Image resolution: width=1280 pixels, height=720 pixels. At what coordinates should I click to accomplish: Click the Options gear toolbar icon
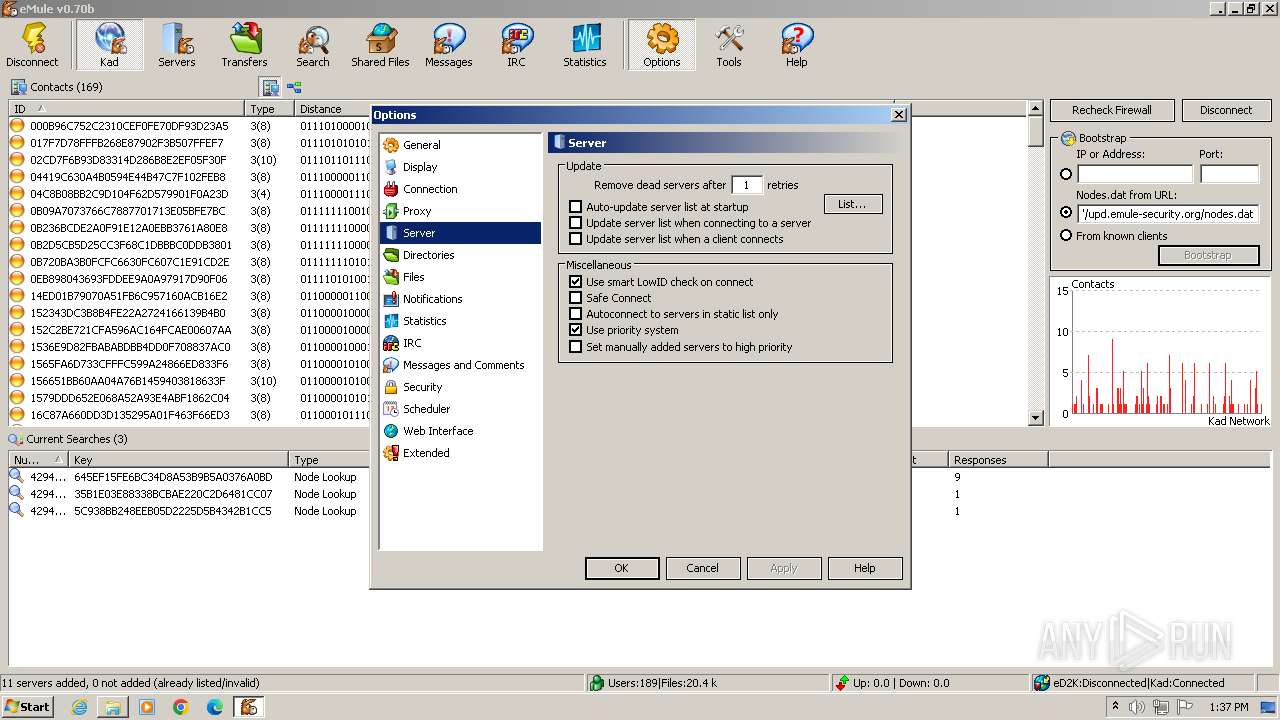click(662, 45)
